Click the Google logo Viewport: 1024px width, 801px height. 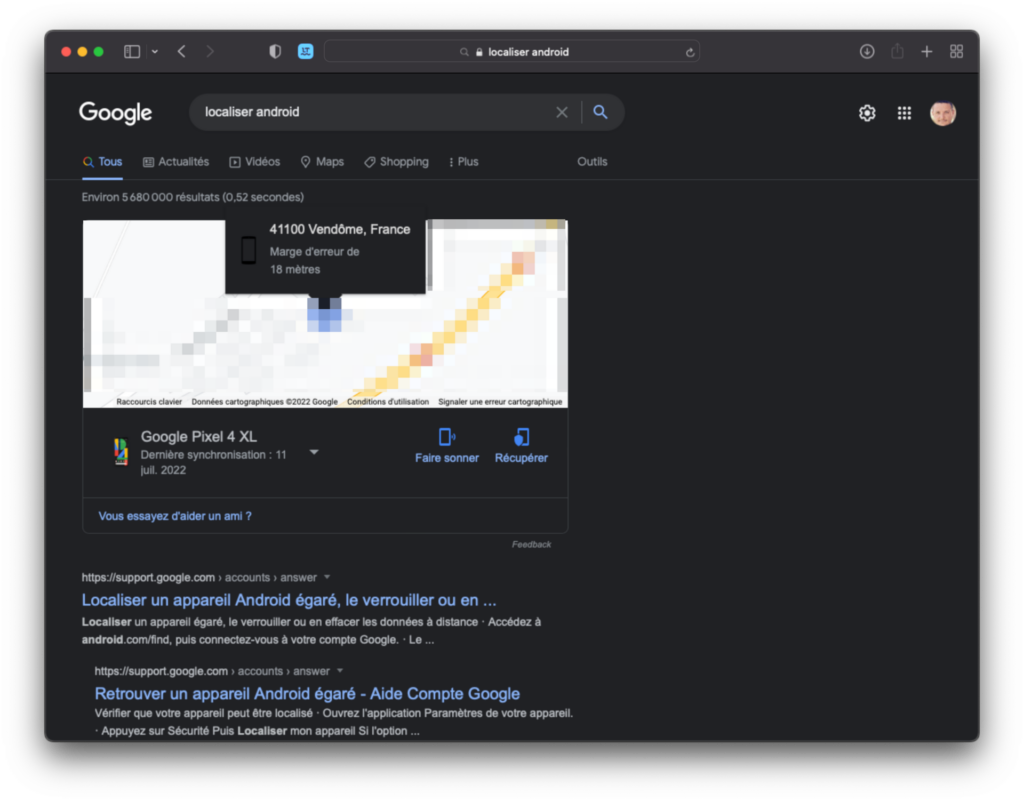coord(116,113)
